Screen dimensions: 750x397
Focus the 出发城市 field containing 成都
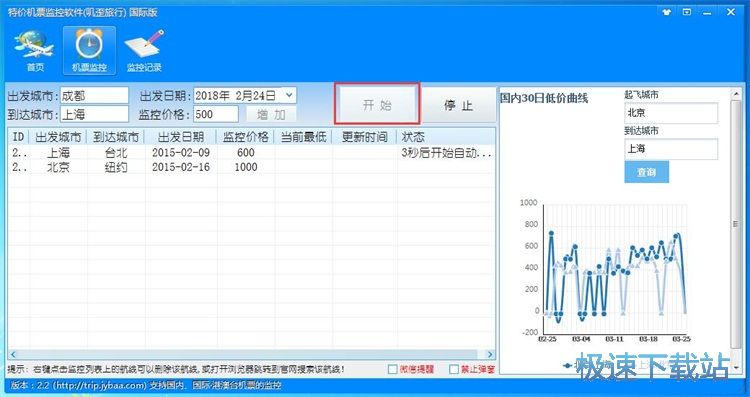[x=94, y=95]
